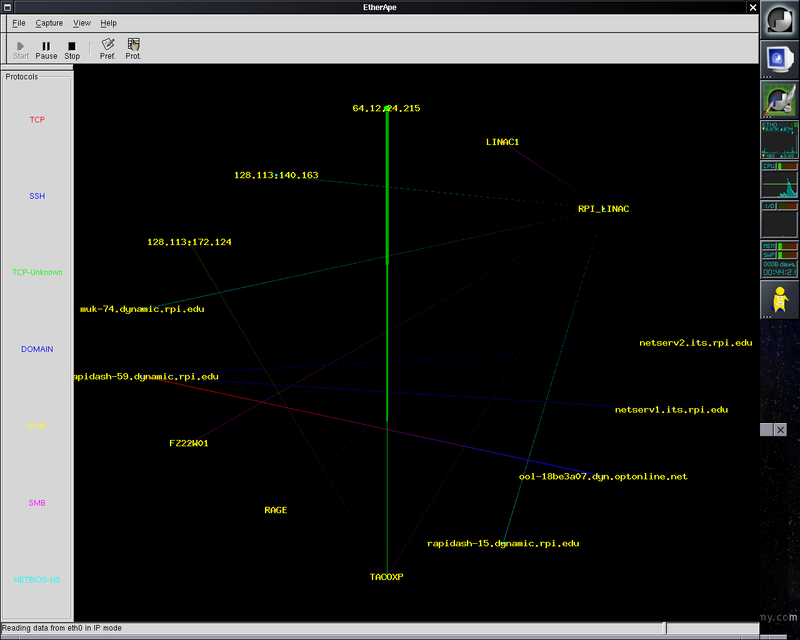Select the LINAC1 node
This screenshot has height=640, width=800.
pos(503,142)
